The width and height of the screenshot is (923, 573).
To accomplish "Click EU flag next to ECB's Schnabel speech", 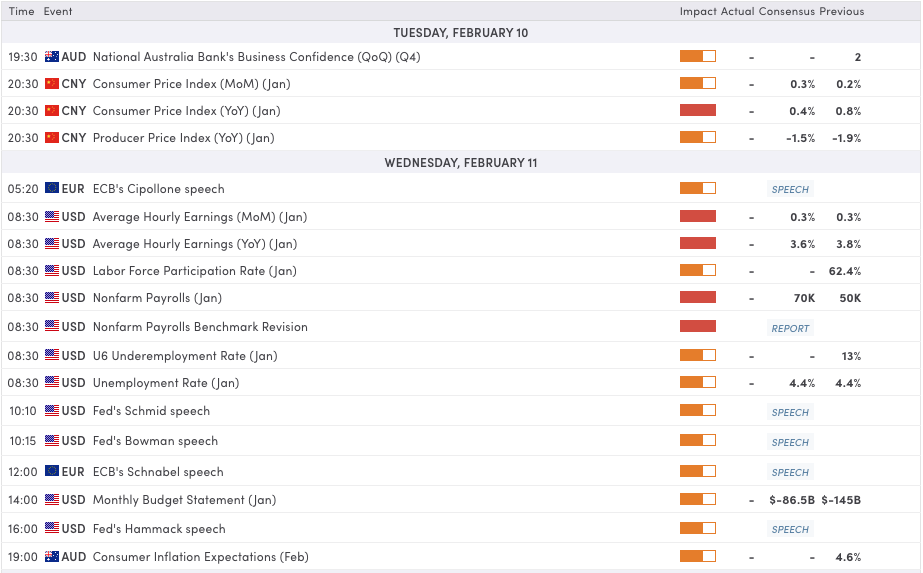I will click(52, 472).
